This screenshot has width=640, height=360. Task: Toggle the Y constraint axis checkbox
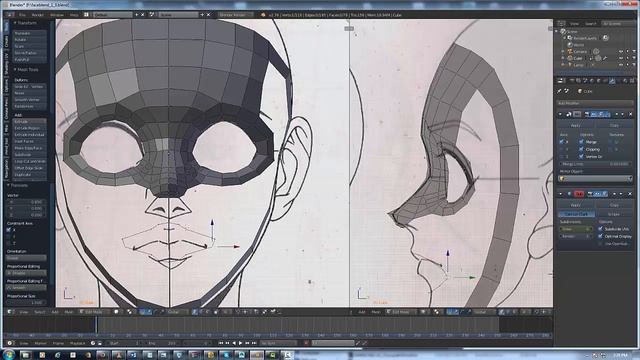point(9,236)
